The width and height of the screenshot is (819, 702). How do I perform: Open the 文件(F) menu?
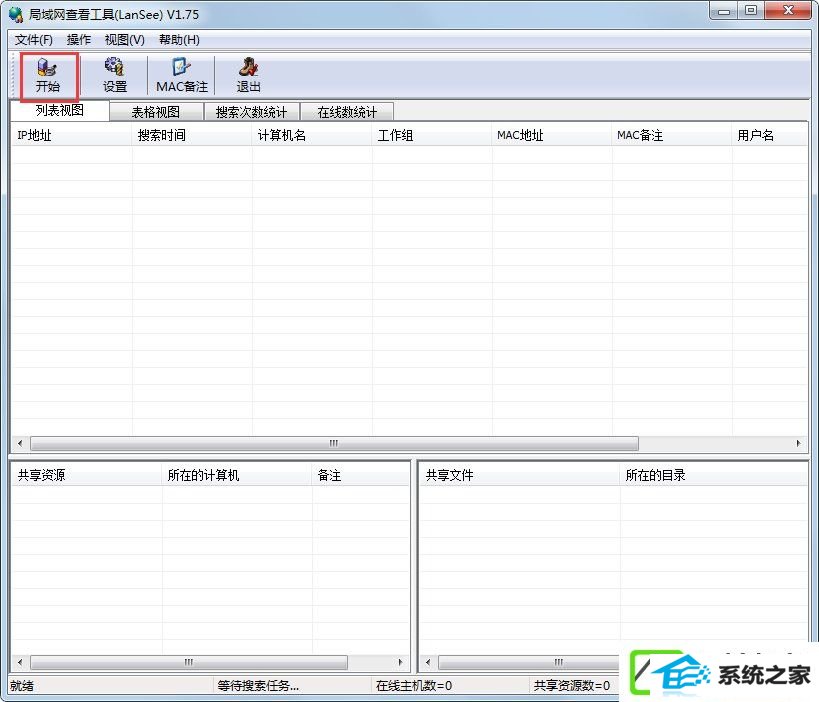pyautogui.click(x=34, y=40)
